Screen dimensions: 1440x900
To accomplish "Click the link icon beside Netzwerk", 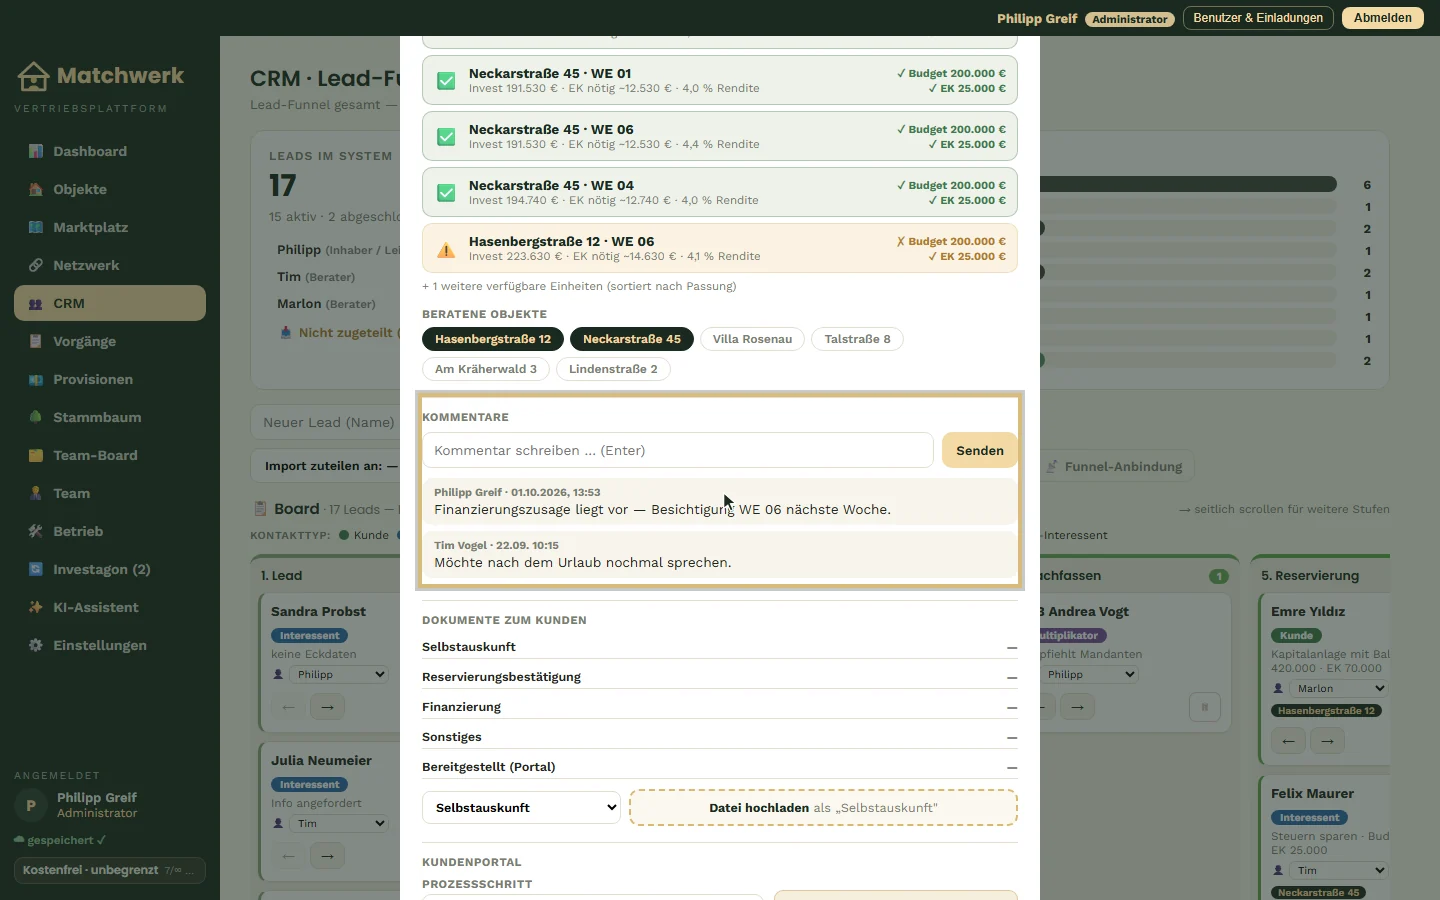I will (36, 265).
